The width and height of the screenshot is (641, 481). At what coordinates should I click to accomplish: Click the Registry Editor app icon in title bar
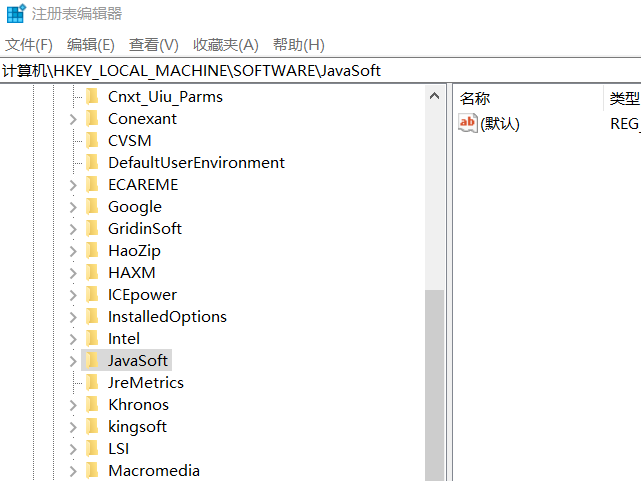coord(16,13)
